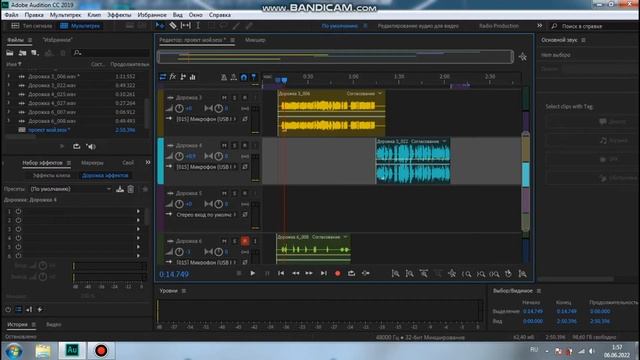Adjust Дорожка 4 pan knob
The height and width of the screenshot is (360, 640).
point(218,156)
